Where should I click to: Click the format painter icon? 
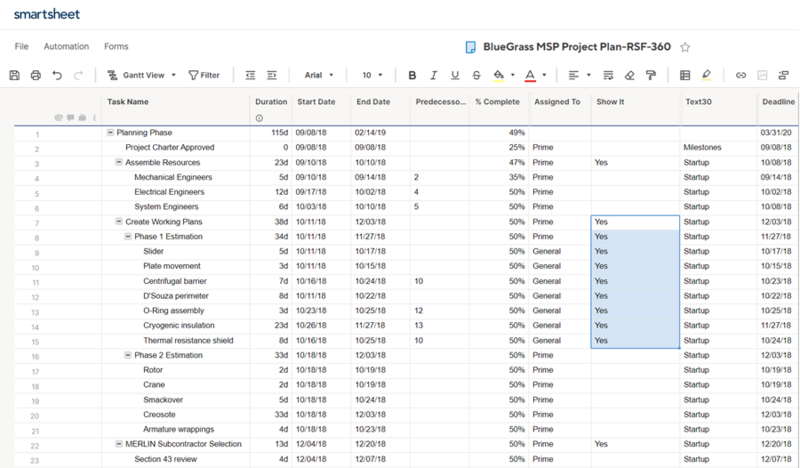tap(651, 75)
